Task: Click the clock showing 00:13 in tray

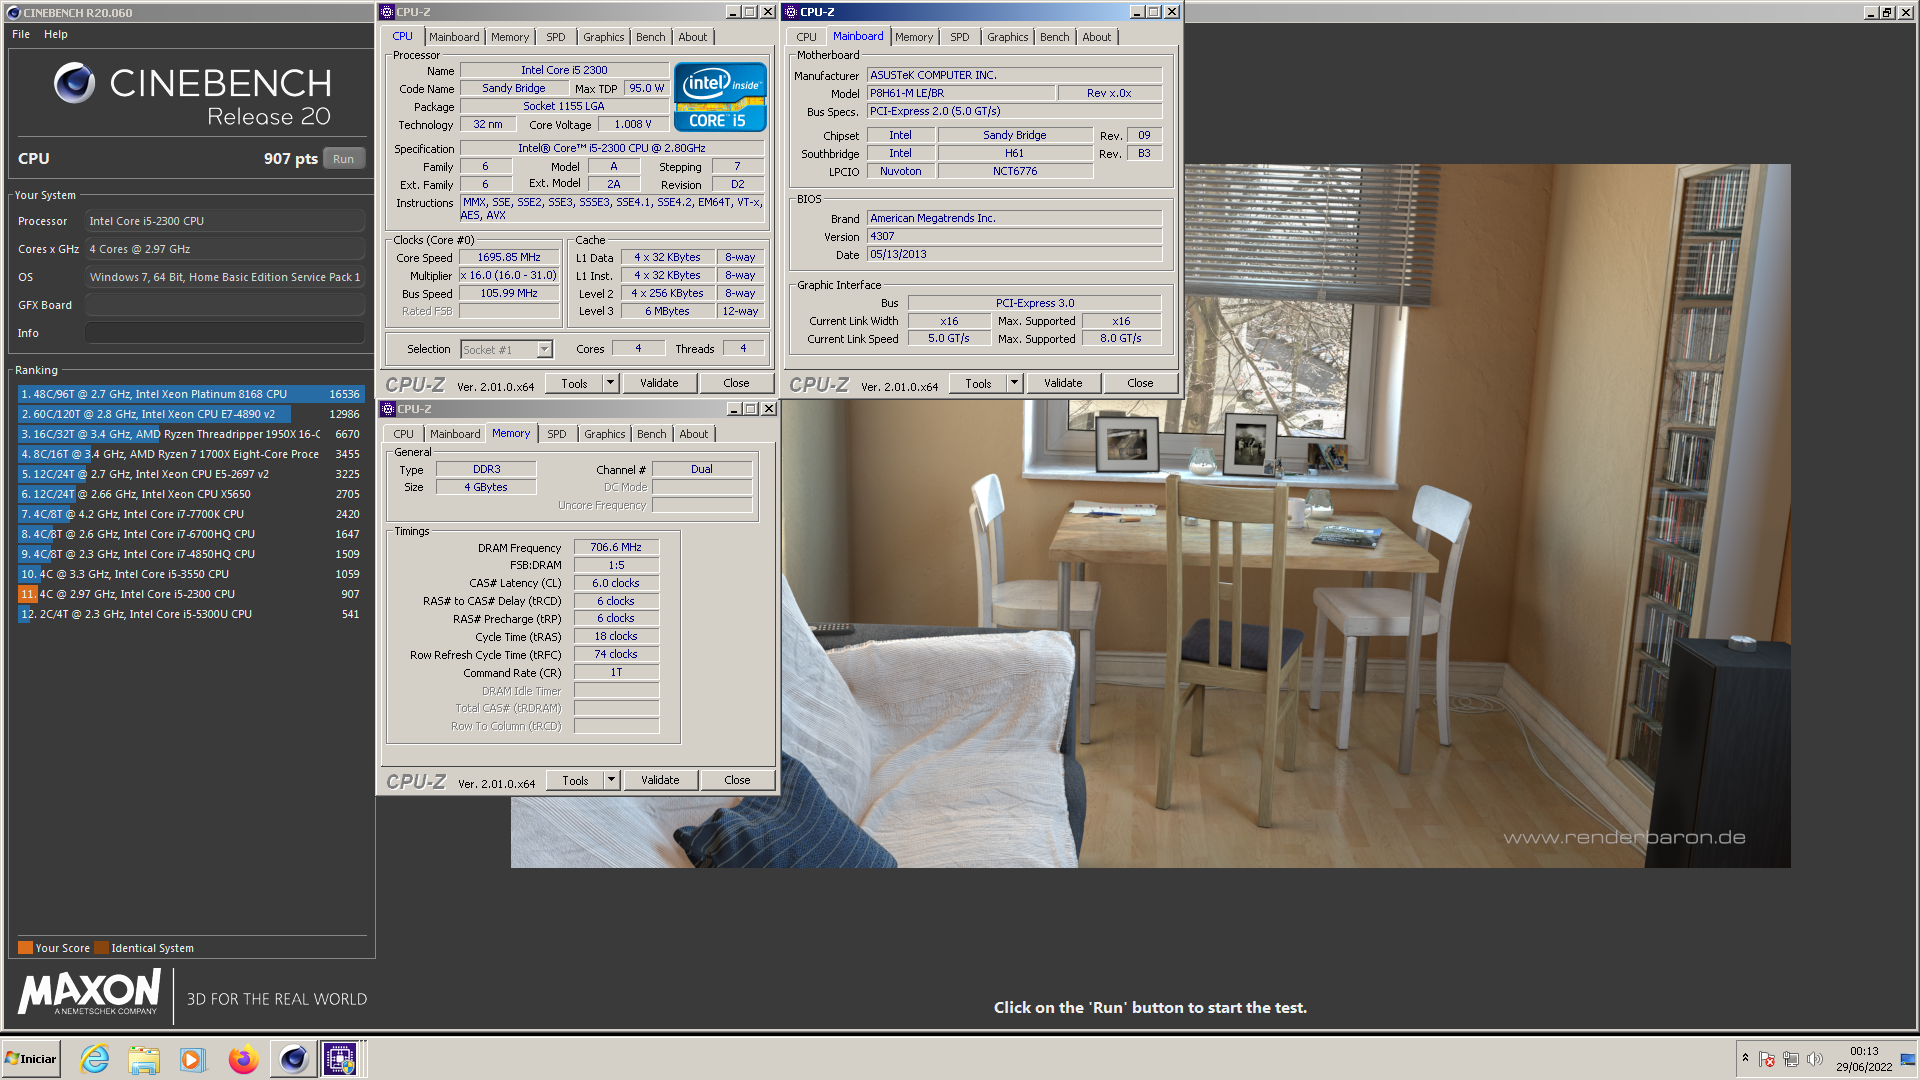Action: tap(1864, 1051)
